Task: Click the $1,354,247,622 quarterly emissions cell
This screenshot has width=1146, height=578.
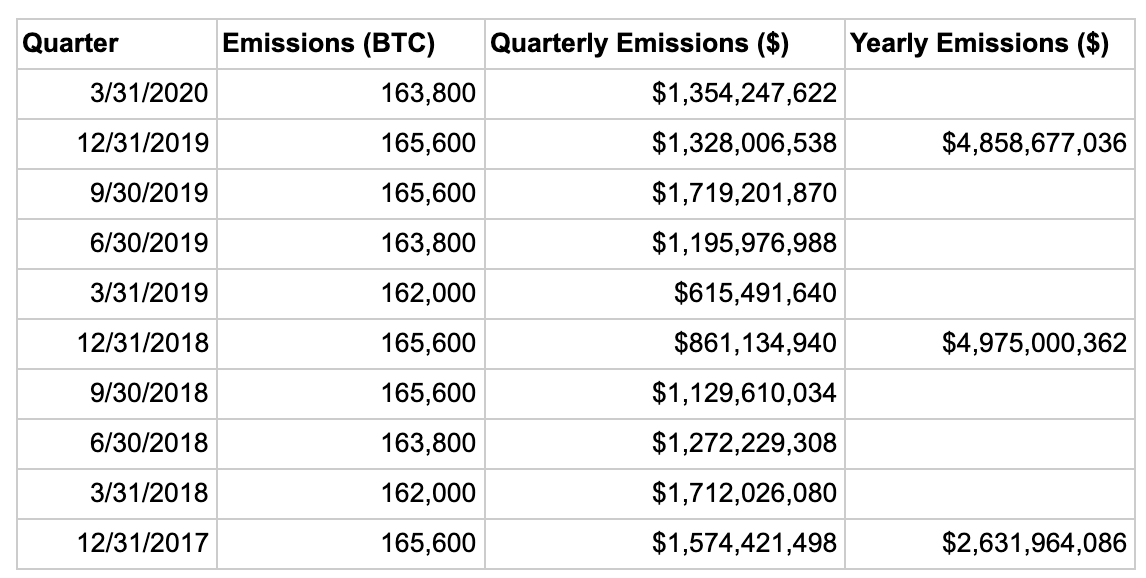Action: click(x=743, y=94)
